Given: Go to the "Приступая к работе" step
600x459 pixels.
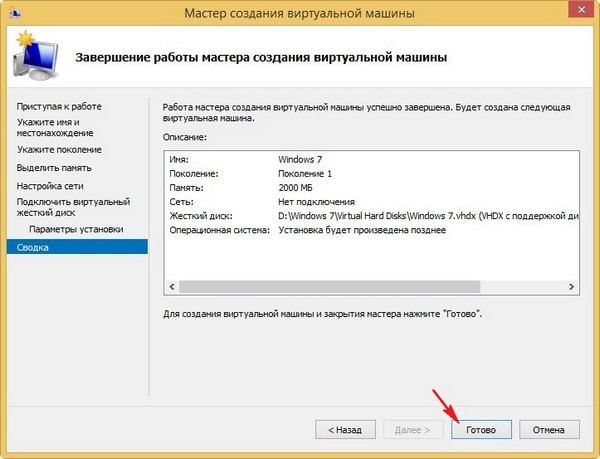Looking at the screenshot, I should tap(59, 106).
